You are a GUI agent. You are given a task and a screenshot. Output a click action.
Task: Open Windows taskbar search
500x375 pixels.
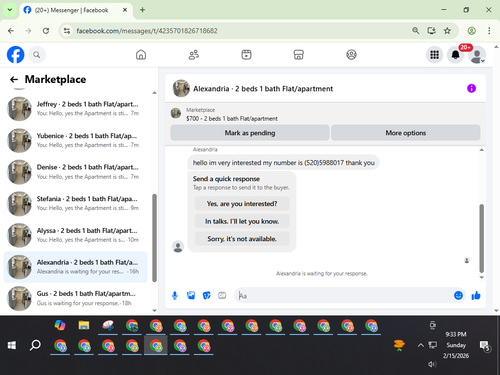coord(35,345)
